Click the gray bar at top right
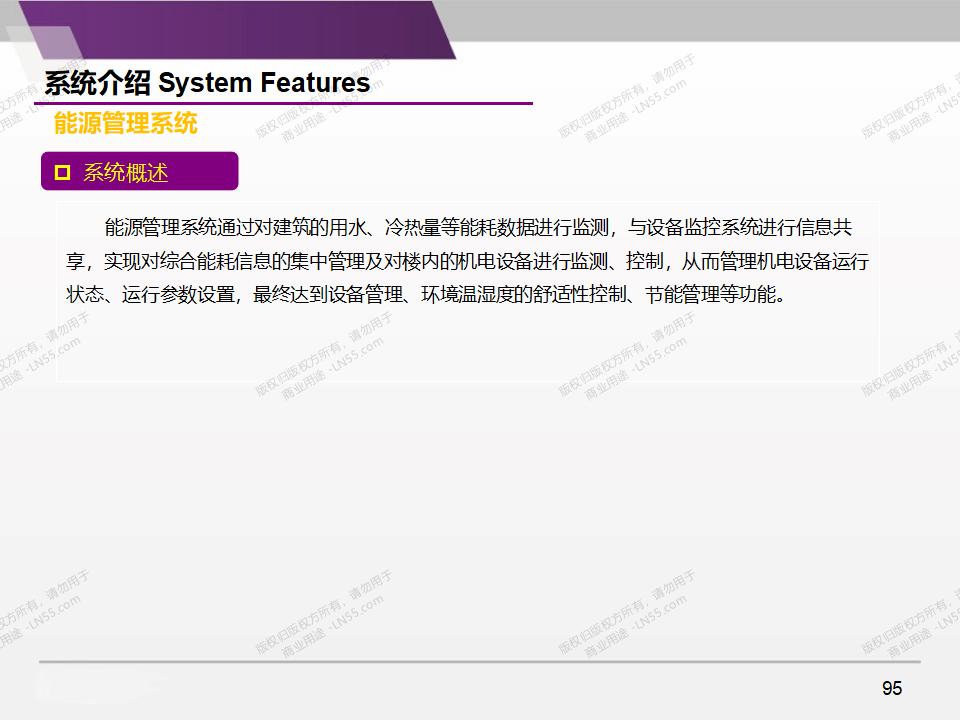 click(x=700, y=20)
